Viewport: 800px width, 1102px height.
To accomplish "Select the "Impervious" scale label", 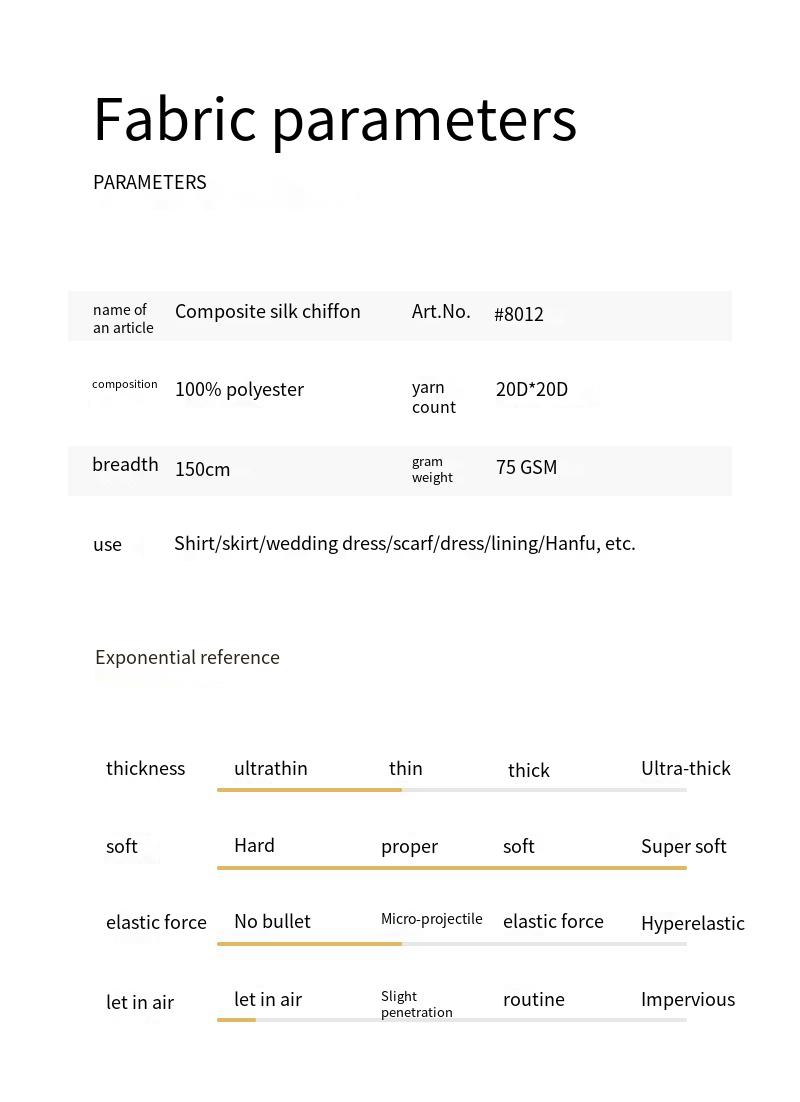I will click(687, 999).
